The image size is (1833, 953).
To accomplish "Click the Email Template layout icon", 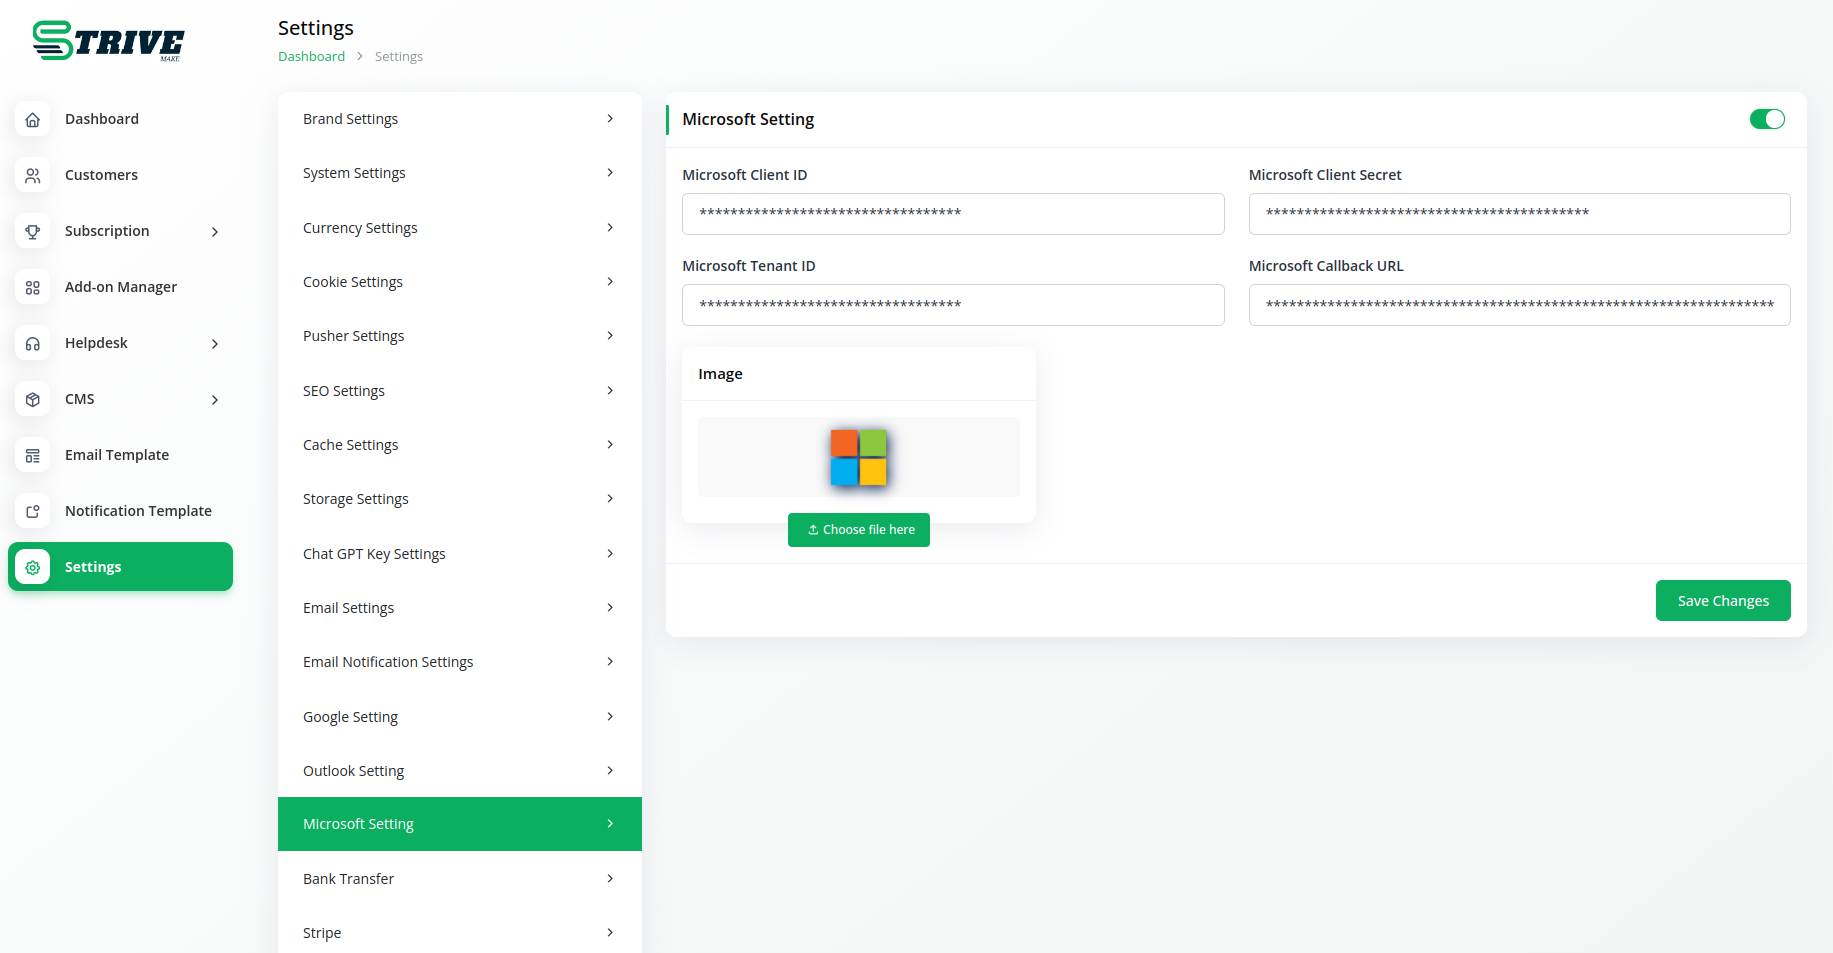I will point(33,455).
